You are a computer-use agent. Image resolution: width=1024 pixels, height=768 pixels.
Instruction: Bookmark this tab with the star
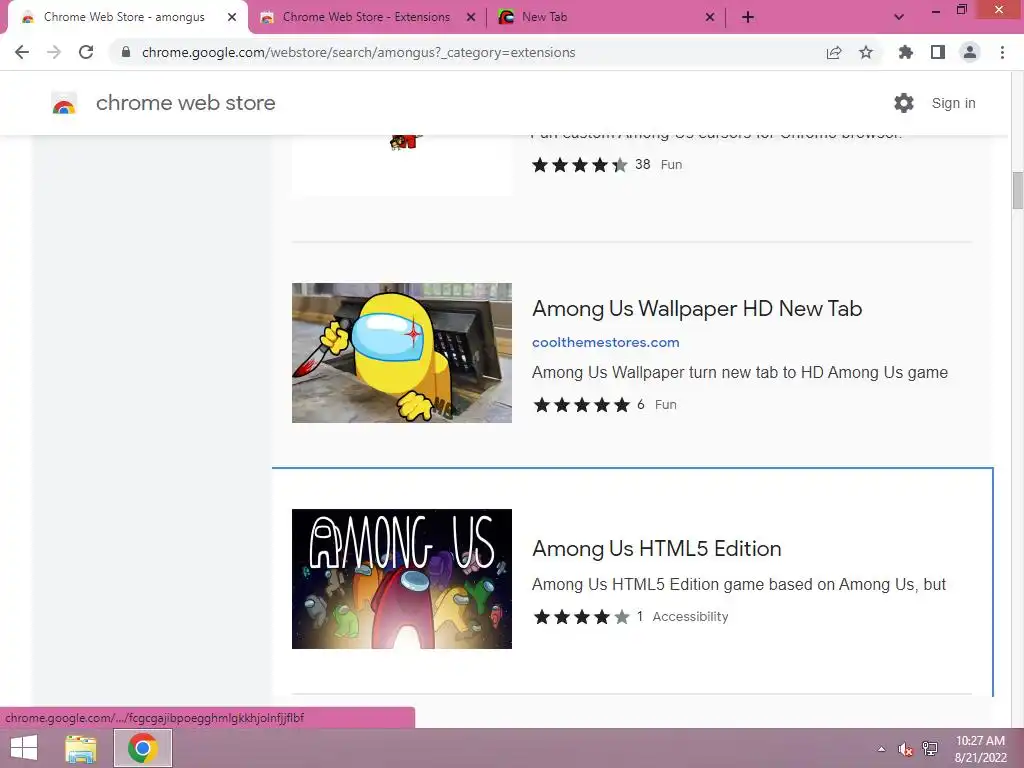click(866, 52)
